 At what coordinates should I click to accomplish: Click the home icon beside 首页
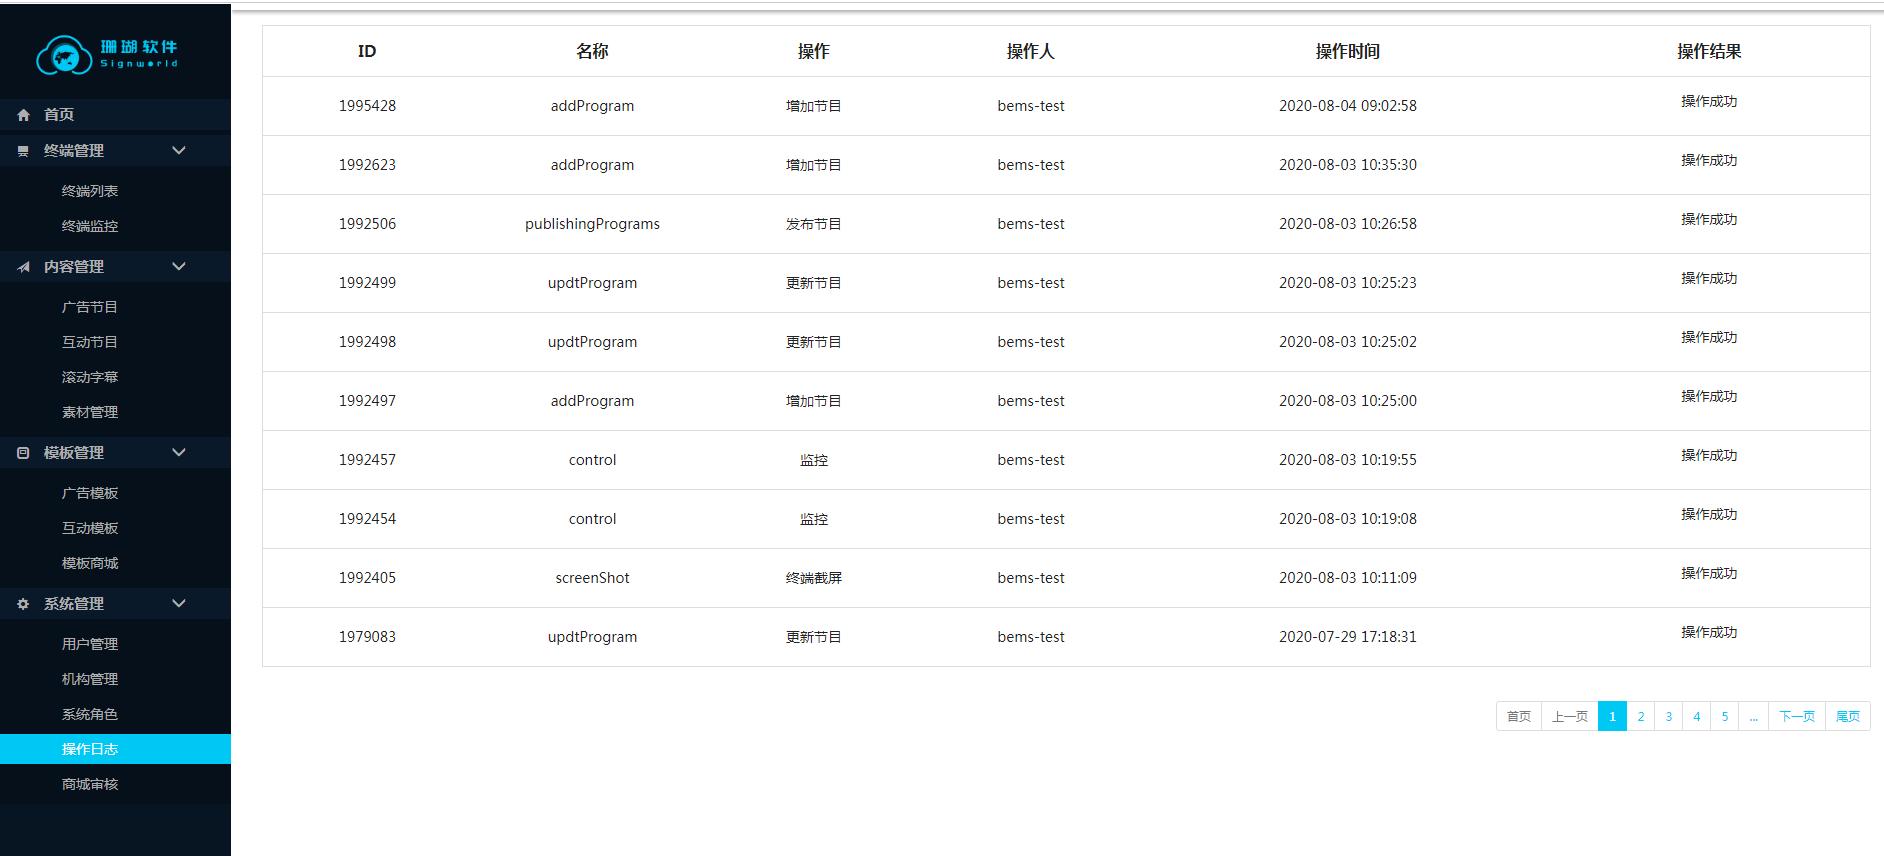pos(23,115)
